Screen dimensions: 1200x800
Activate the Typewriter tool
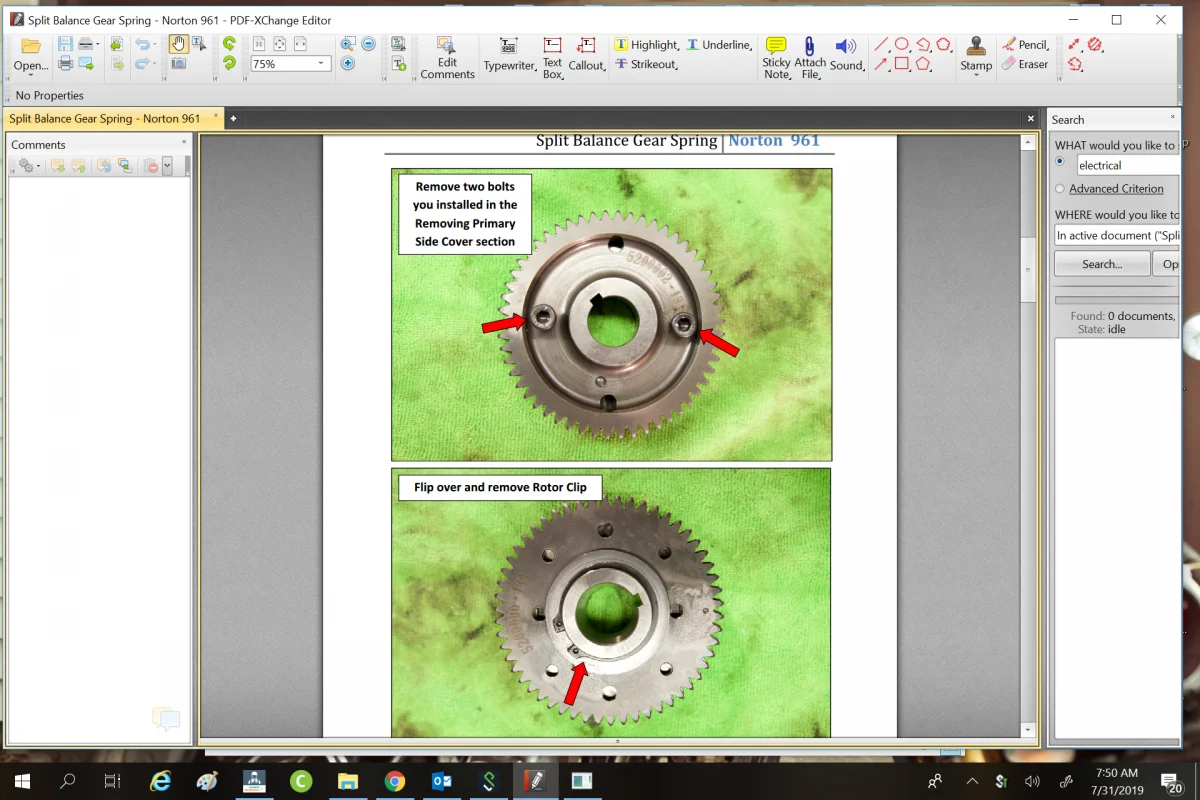[x=509, y=56]
